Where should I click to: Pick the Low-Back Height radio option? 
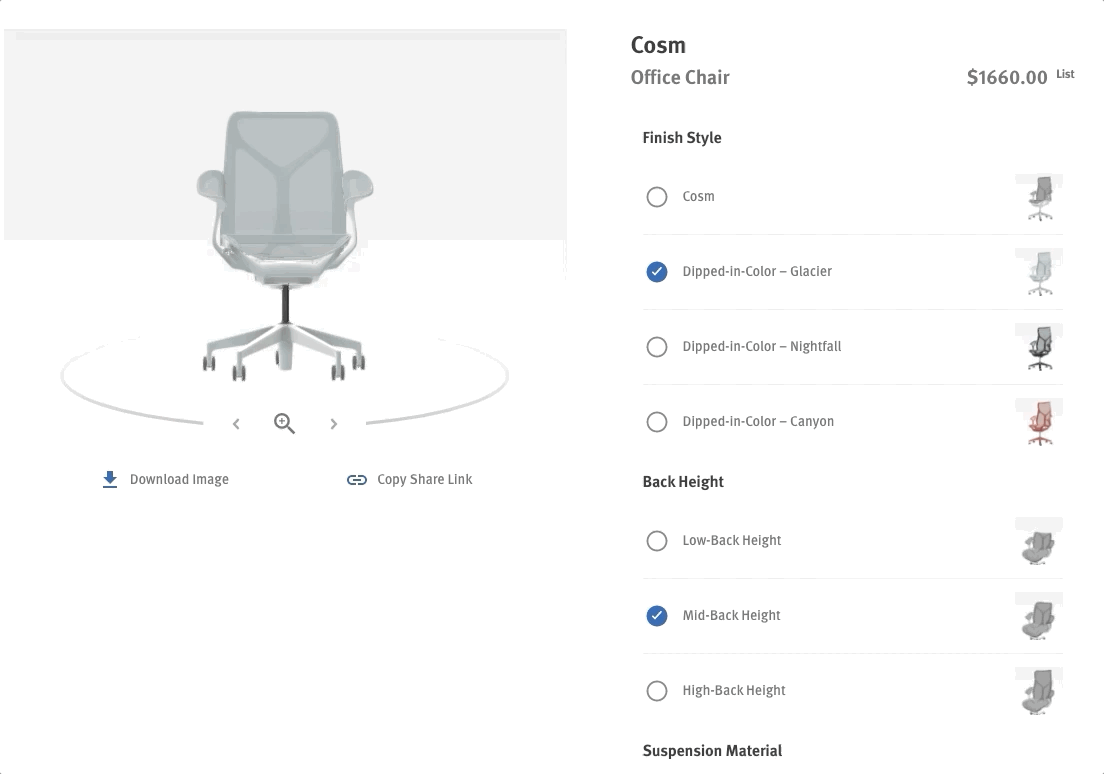coord(657,541)
